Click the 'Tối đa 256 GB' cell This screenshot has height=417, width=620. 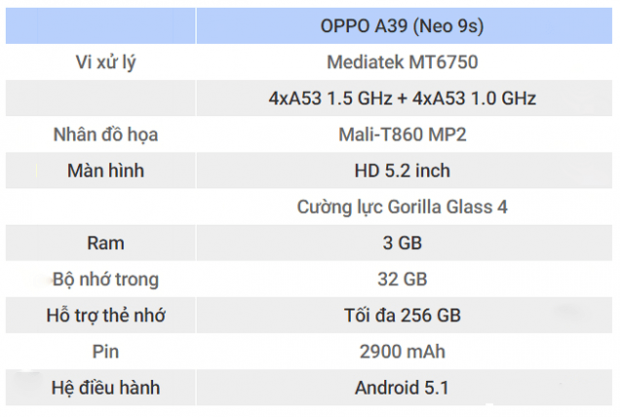(402, 316)
